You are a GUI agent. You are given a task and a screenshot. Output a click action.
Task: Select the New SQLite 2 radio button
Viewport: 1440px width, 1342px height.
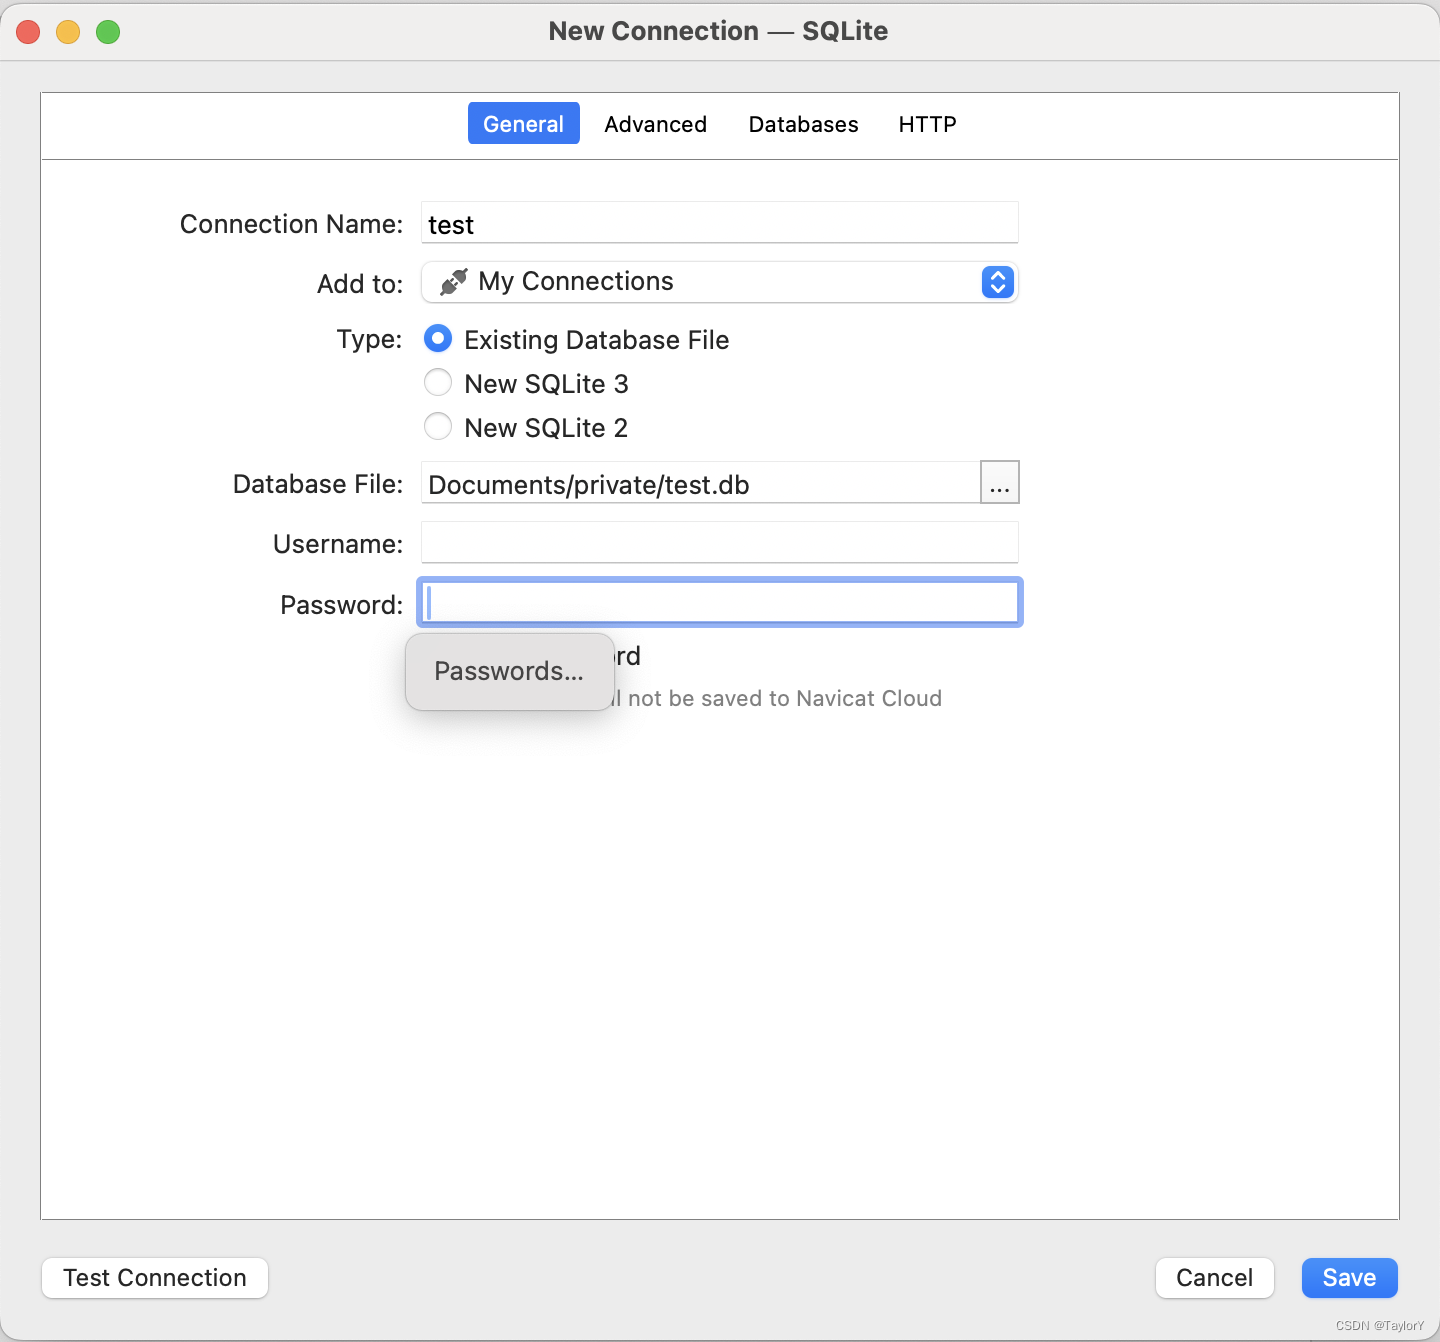pyautogui.click(x=437, y=426)
